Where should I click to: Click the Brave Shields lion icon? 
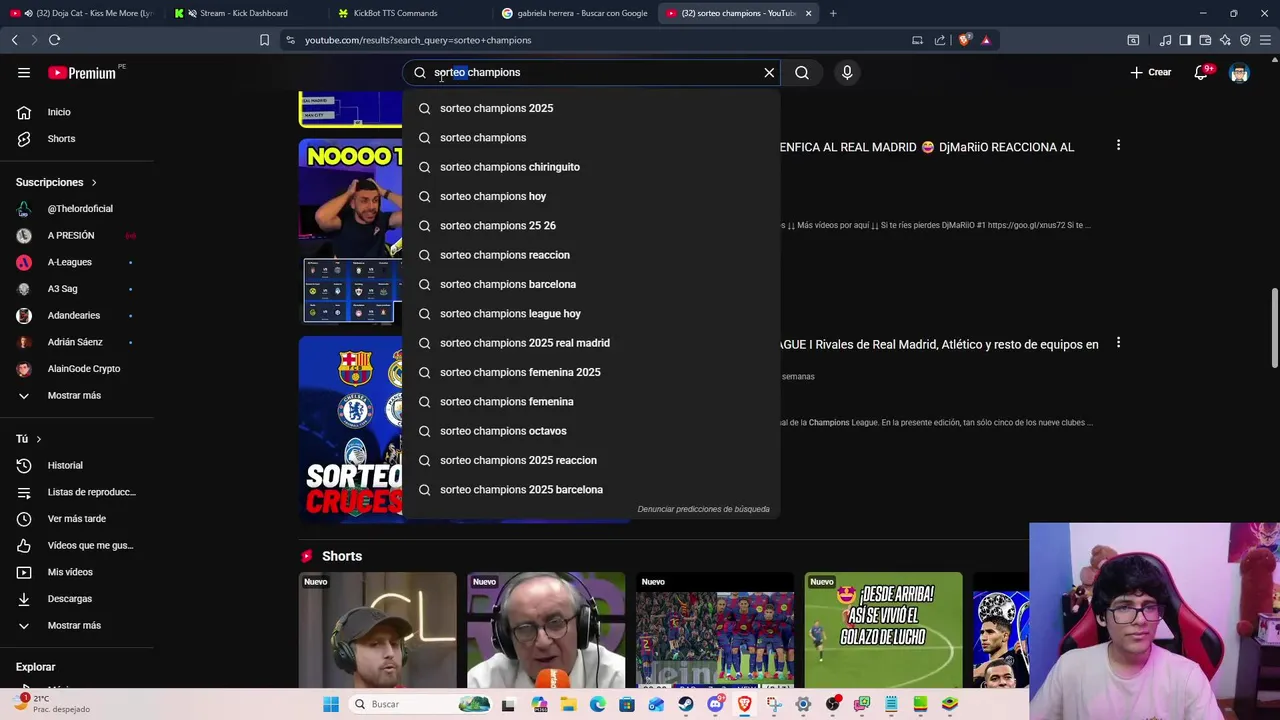pos(964,40)
